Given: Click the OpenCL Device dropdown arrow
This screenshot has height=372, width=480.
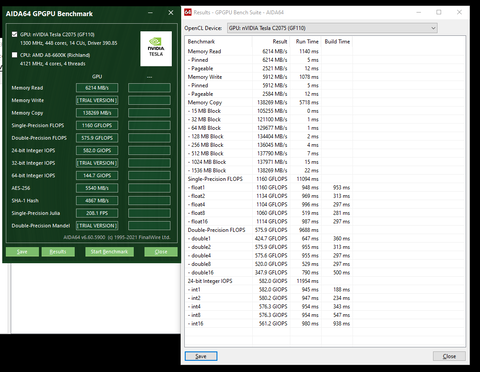Looking at the screenshot, I should (x=433, y=28).
